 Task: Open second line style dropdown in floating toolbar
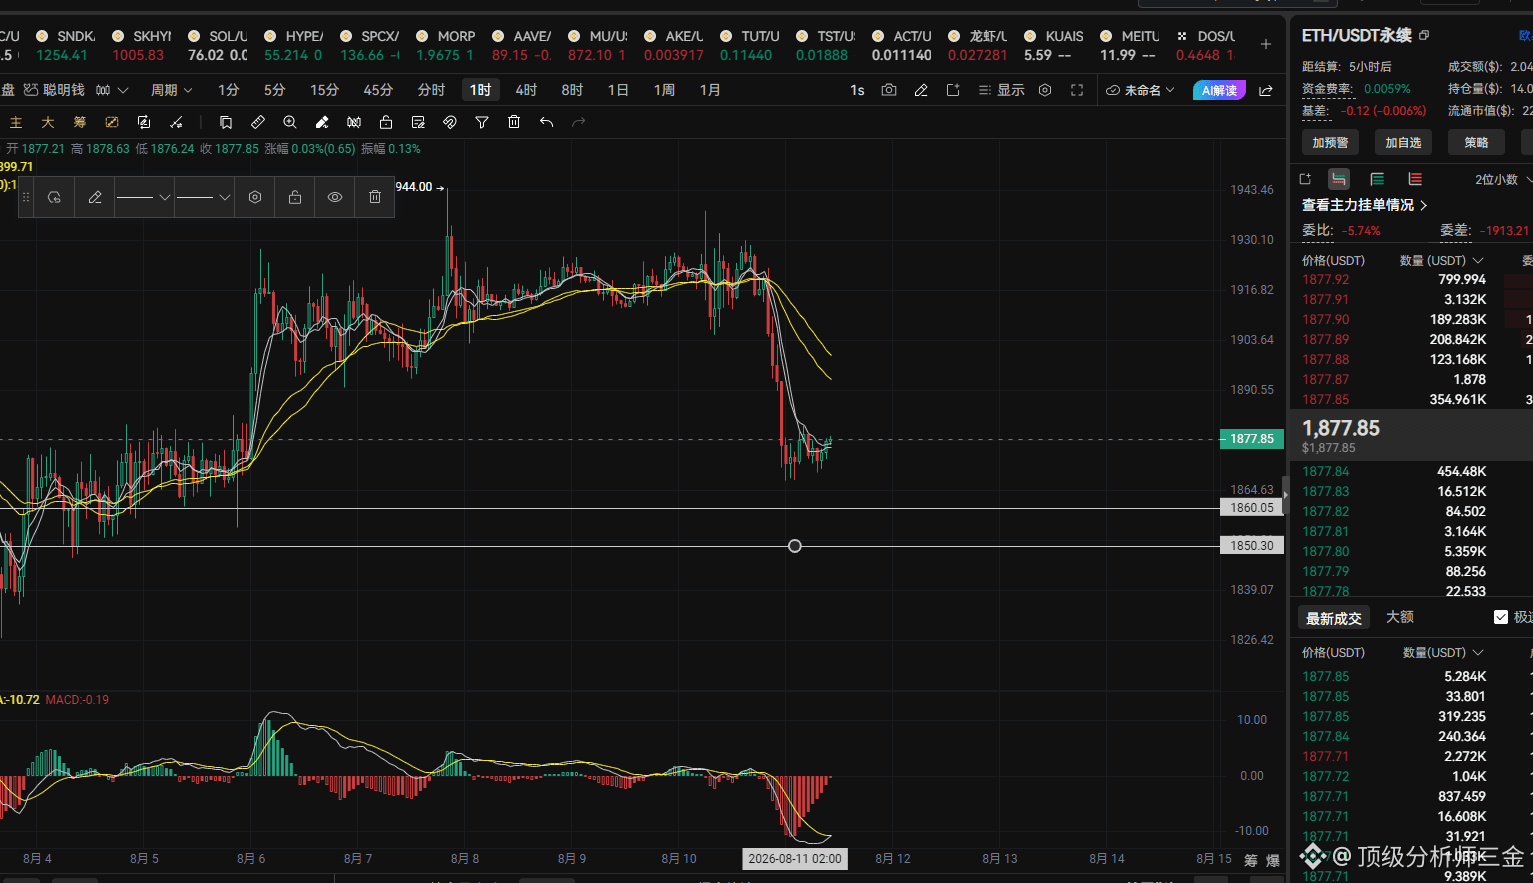click(204, 197)
